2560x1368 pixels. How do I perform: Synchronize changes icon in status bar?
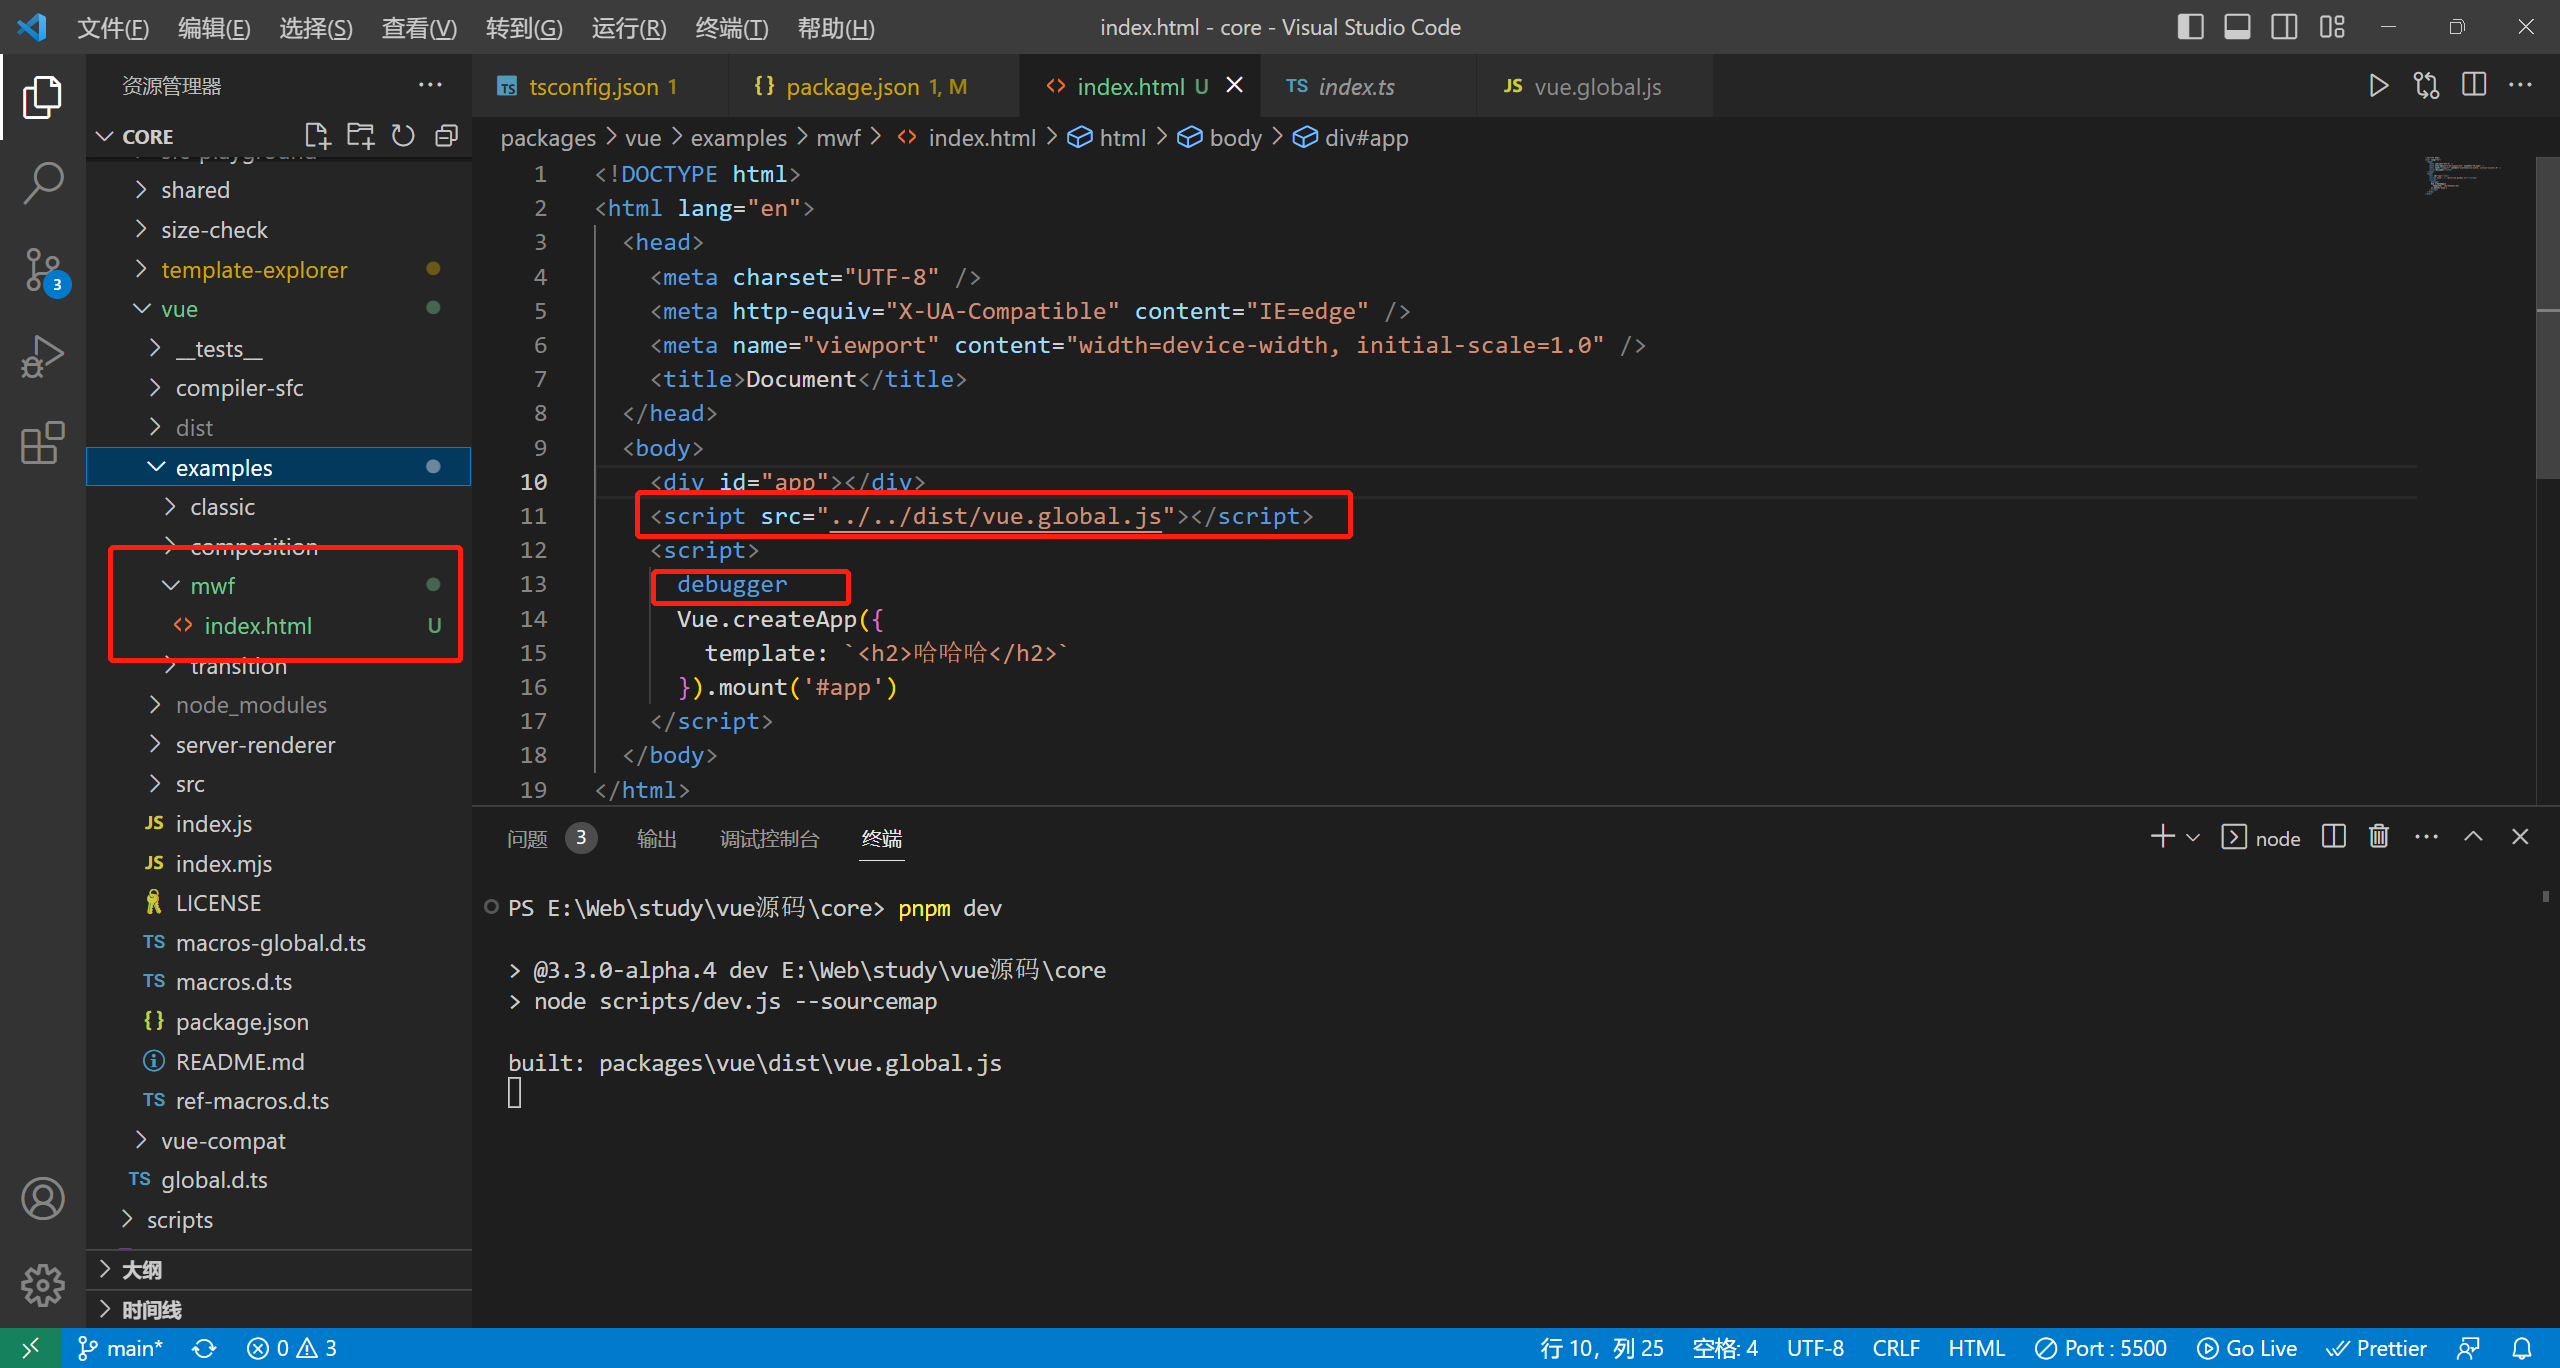204,1348
